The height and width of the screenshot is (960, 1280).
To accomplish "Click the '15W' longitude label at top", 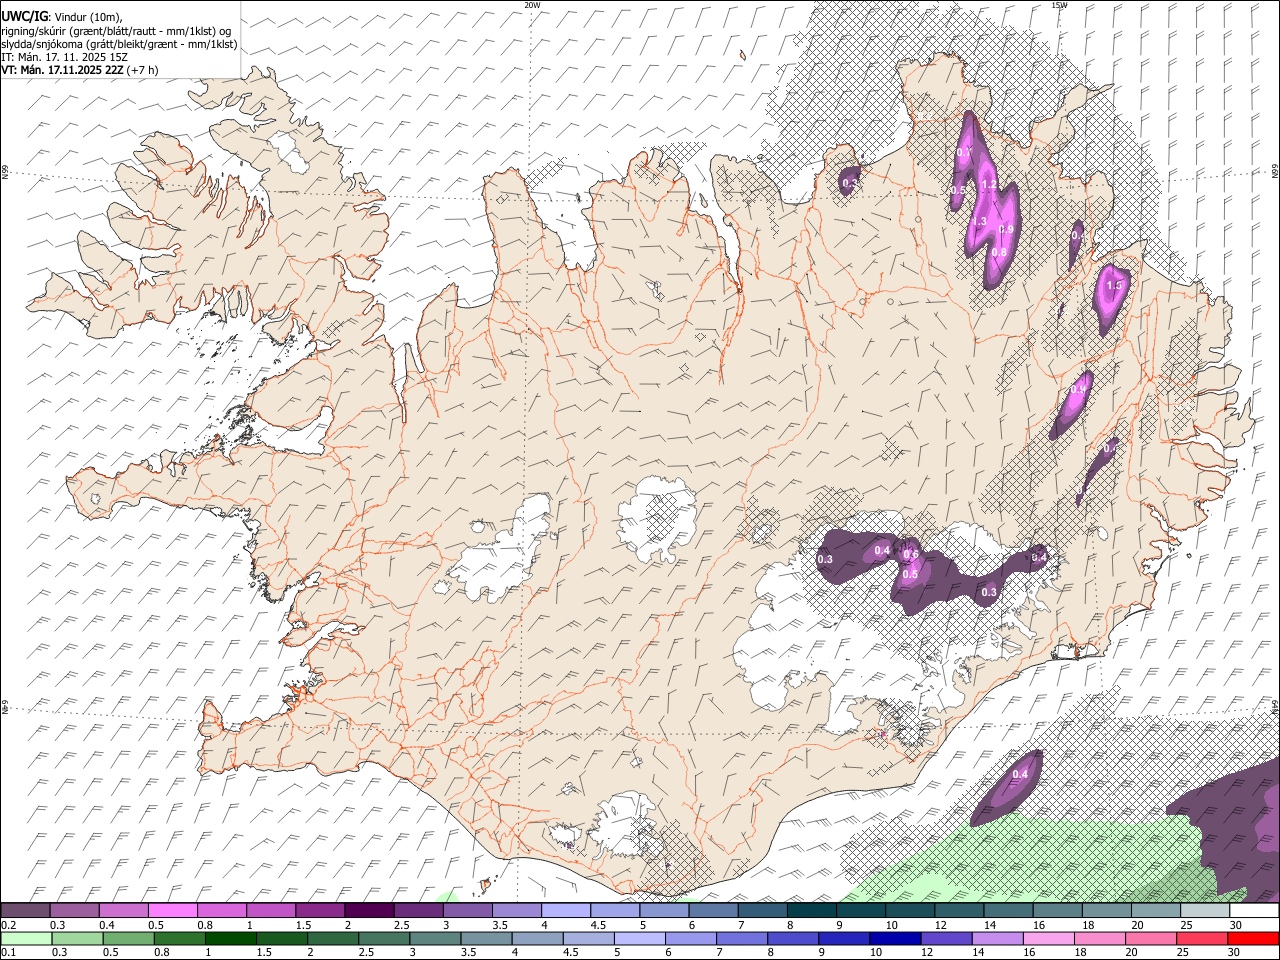I will tap(1059, 5).
